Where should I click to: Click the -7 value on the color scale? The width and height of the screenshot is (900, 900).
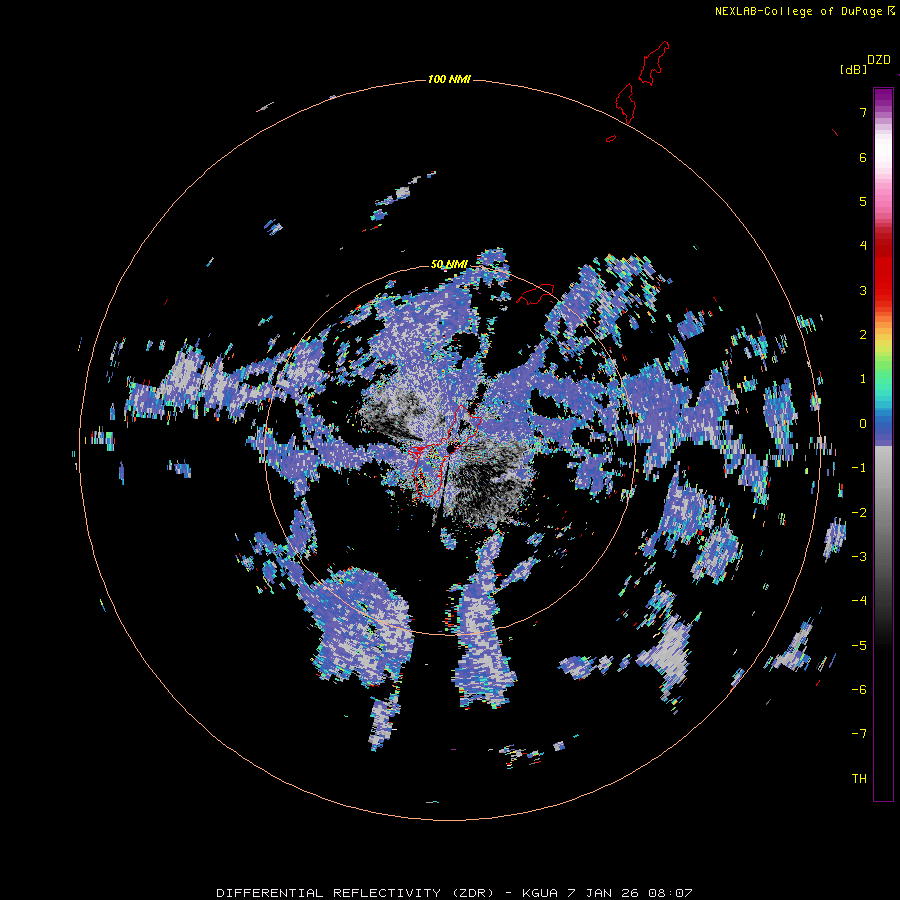coord(859,734)
